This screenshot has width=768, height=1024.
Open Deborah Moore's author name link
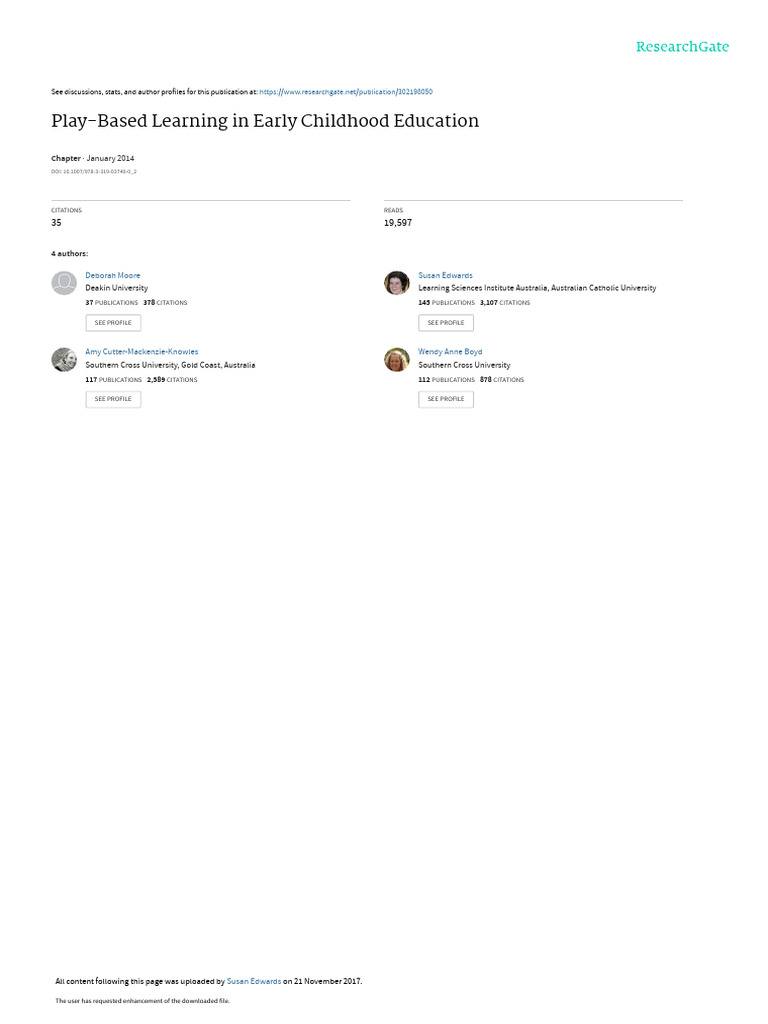[x=113, y=276]
